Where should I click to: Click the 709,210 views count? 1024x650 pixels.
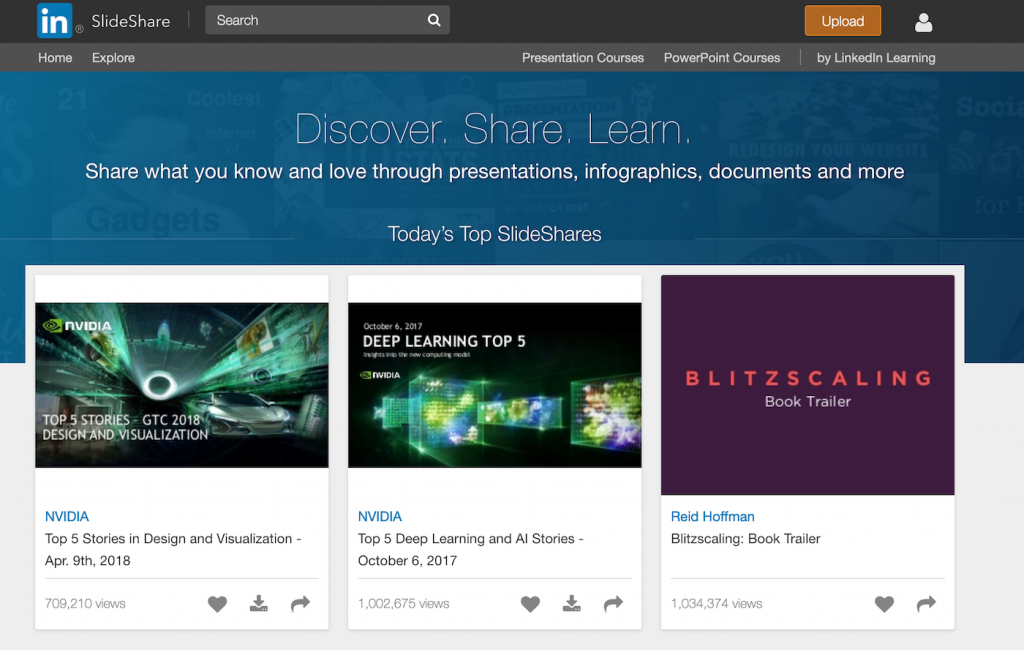85,604
